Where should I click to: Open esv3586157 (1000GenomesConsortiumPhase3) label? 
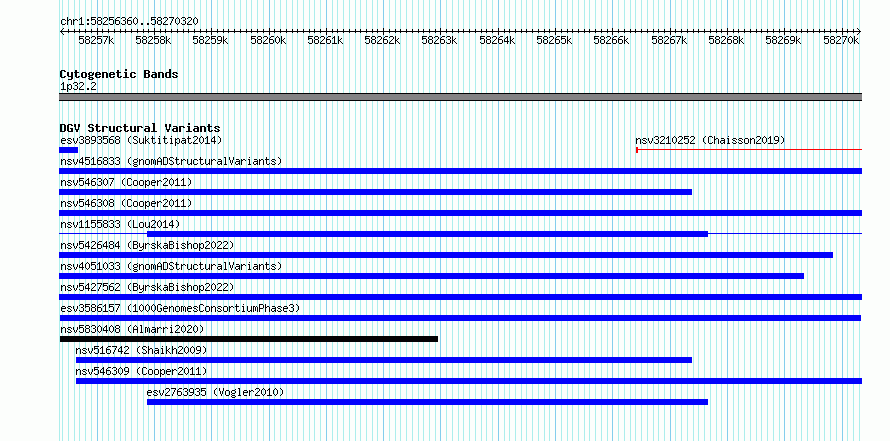coord(180,308)
